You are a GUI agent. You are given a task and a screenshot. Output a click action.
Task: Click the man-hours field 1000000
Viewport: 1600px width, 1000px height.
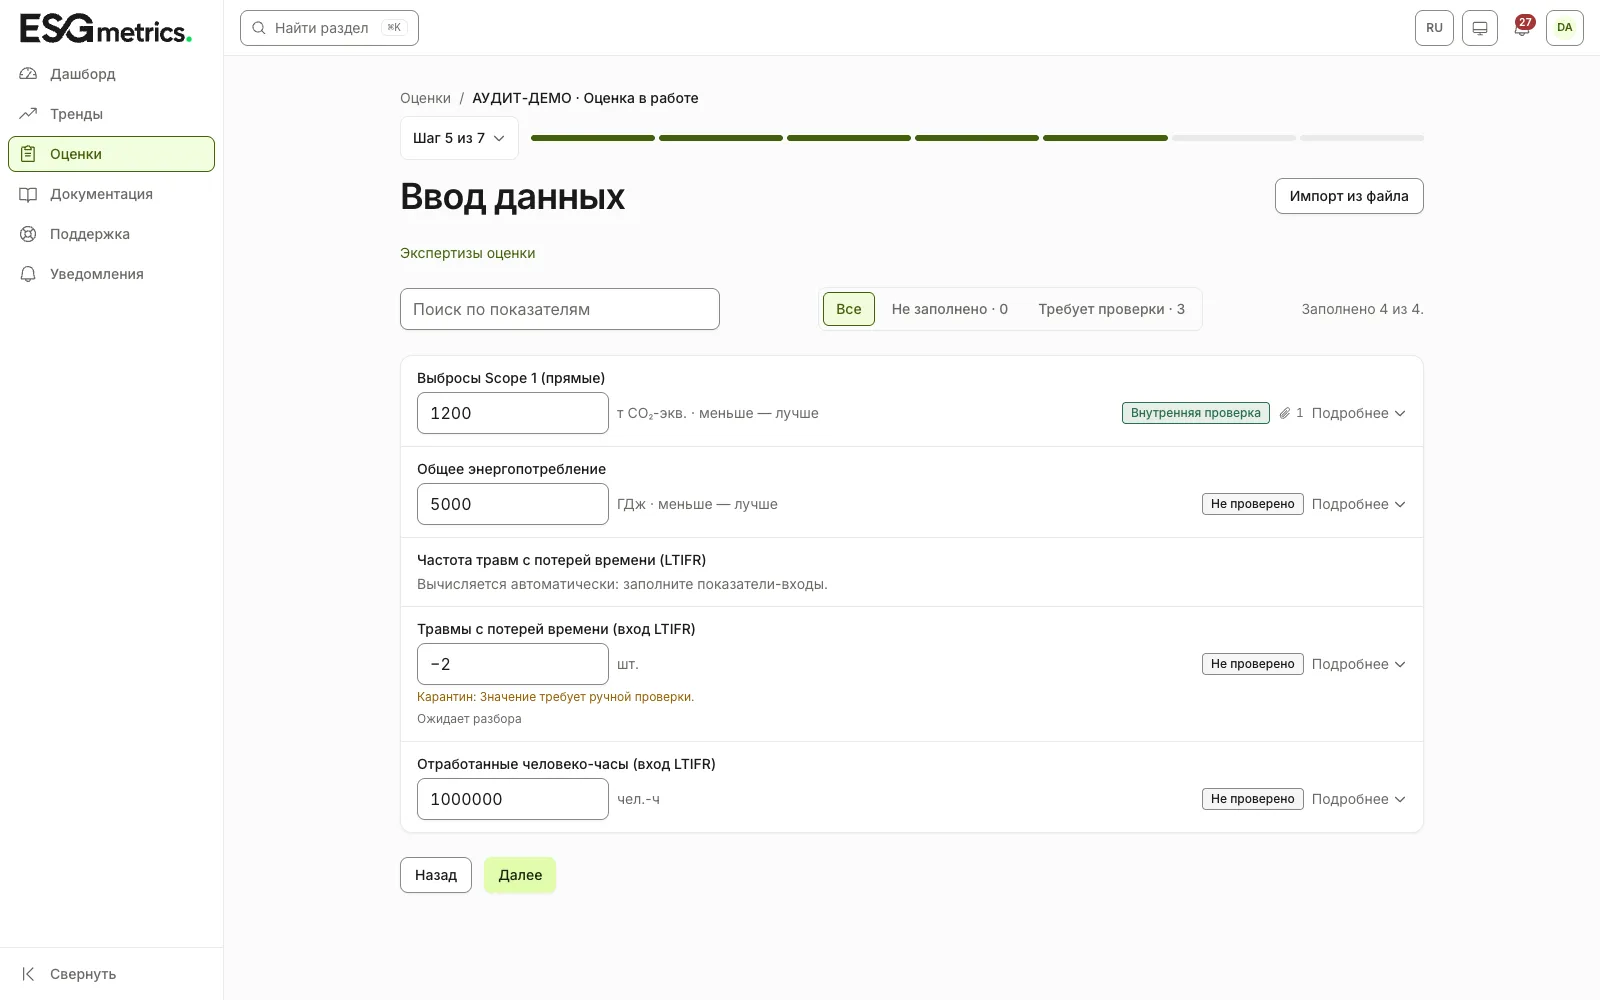(x=513, y=799)
